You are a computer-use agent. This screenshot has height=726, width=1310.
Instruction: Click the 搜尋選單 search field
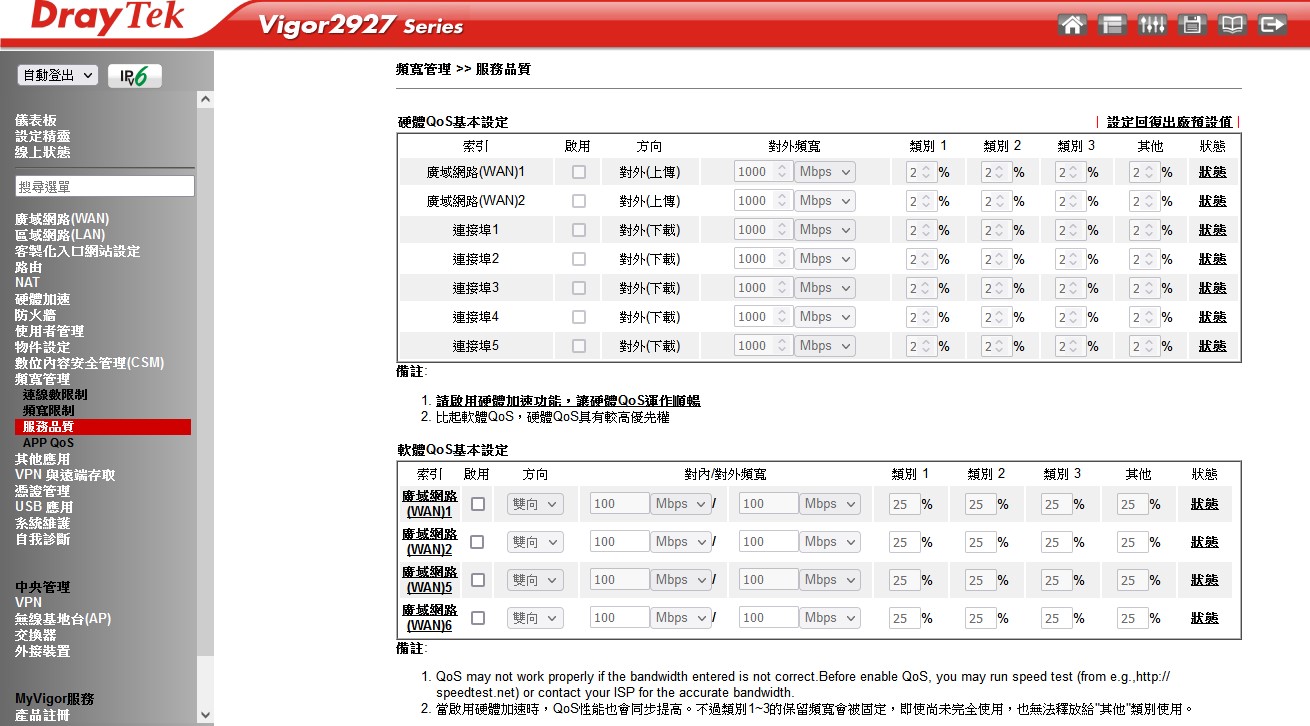pyautogui.click(x=105, y=187)
